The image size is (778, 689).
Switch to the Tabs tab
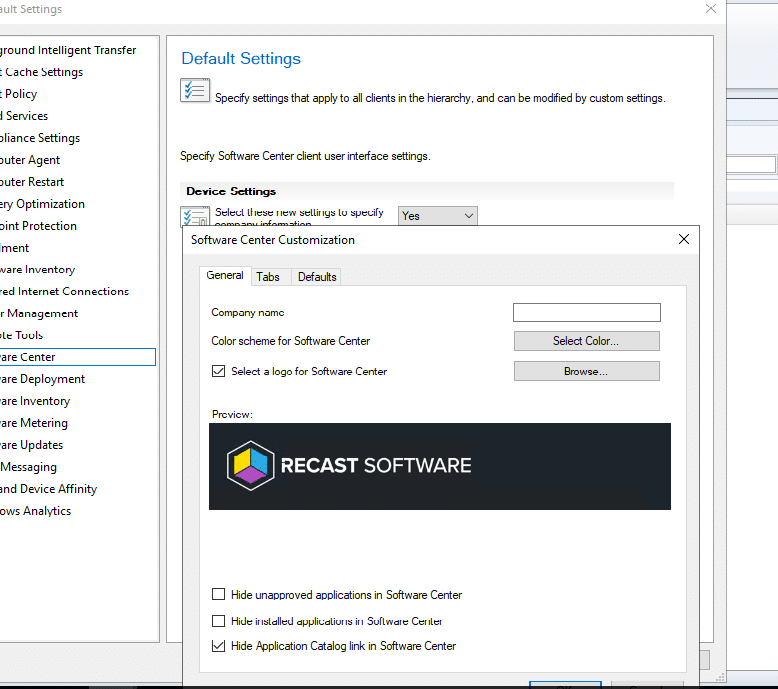267,277
